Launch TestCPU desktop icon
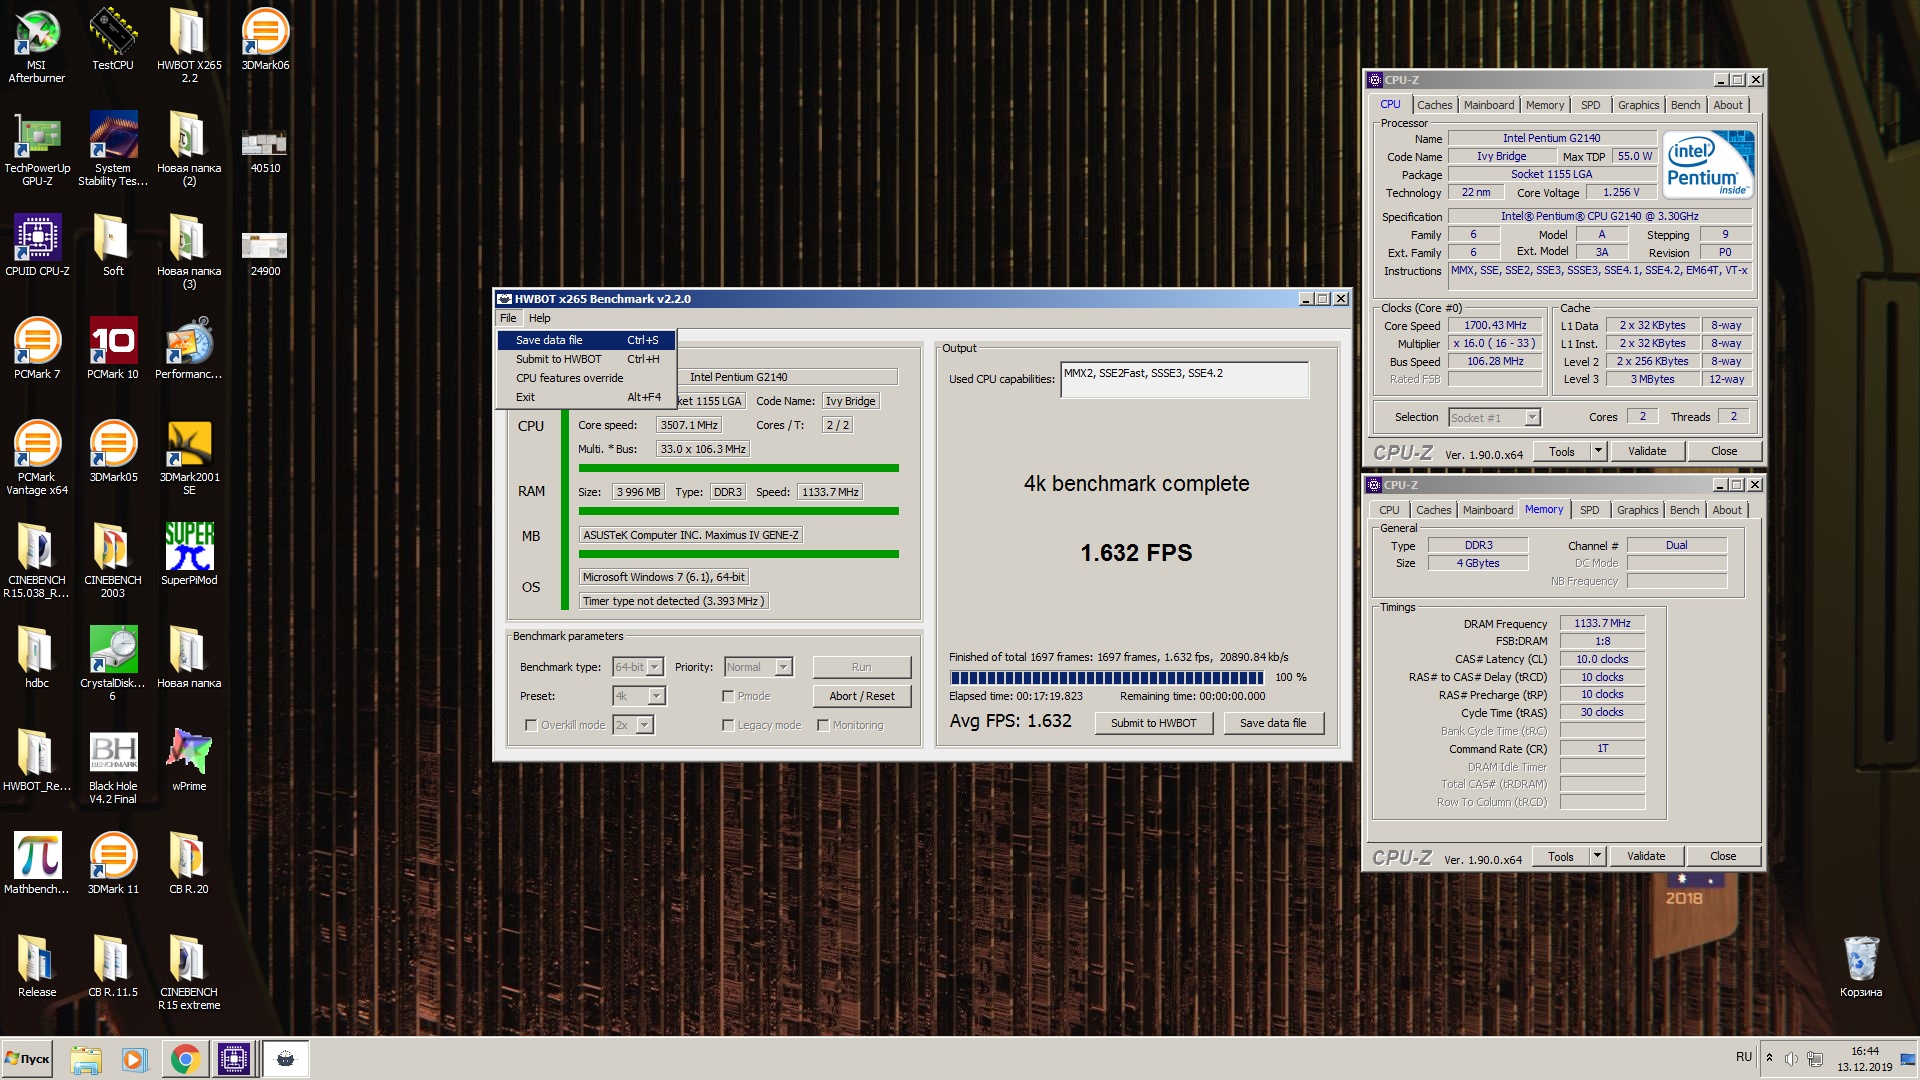 click(x=113, y=40)
